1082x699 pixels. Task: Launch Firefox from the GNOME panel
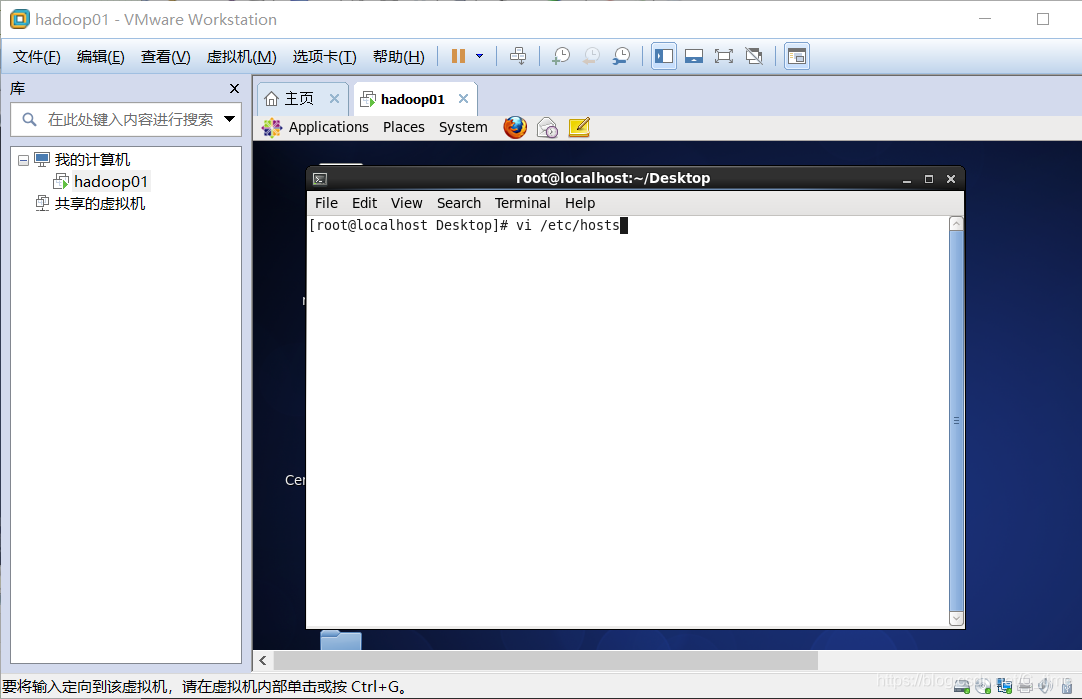pos(515,128)
